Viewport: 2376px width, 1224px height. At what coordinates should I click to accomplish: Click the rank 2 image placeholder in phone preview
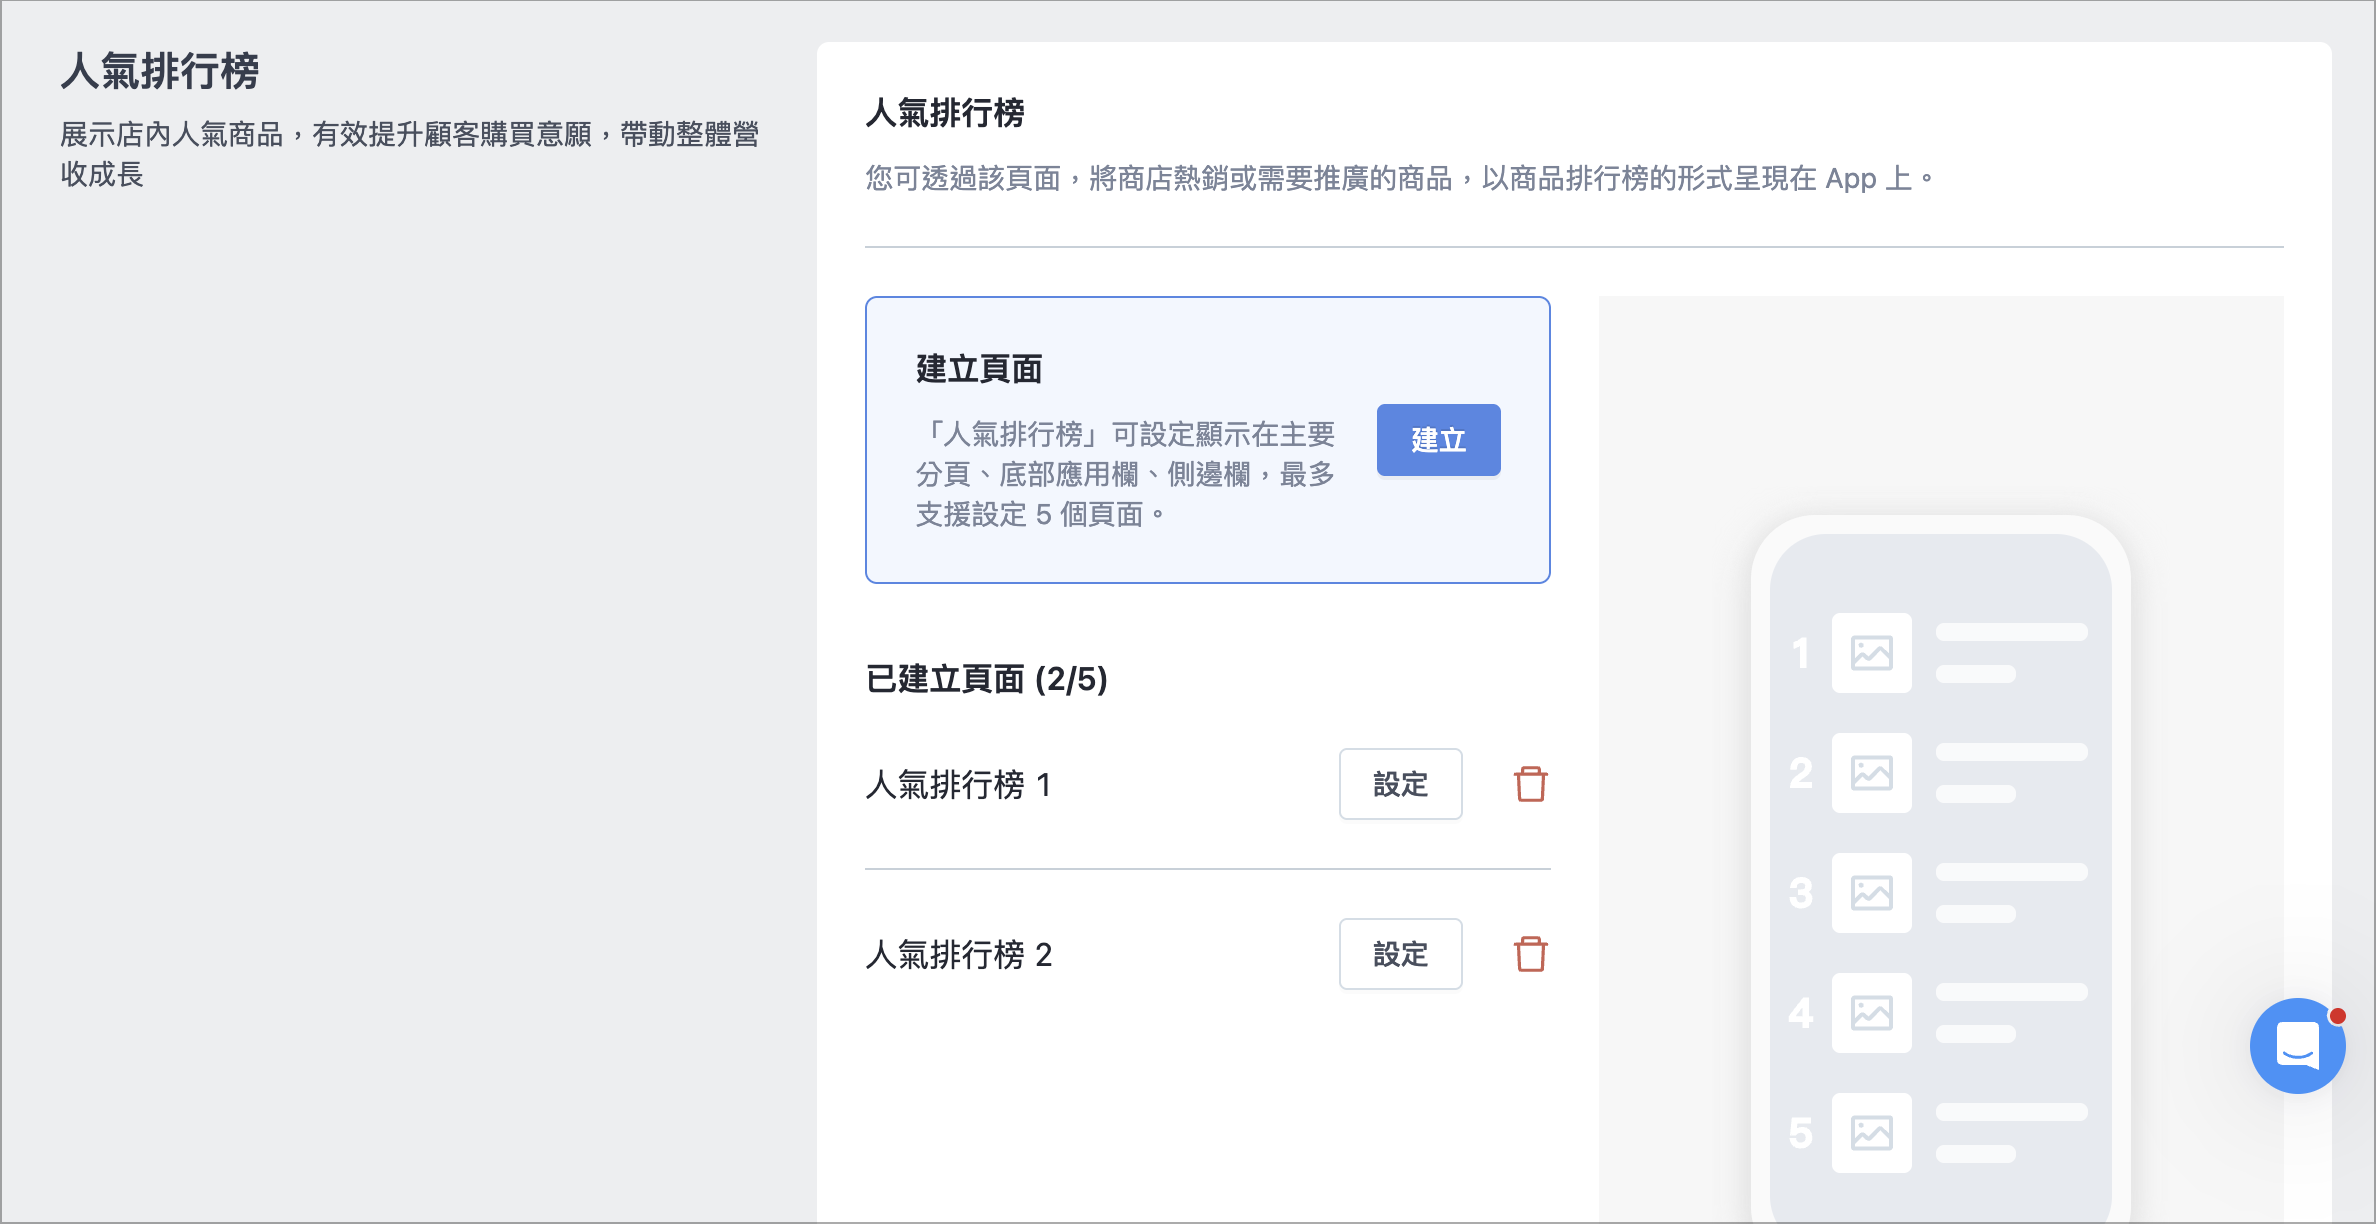point(1871,773)
